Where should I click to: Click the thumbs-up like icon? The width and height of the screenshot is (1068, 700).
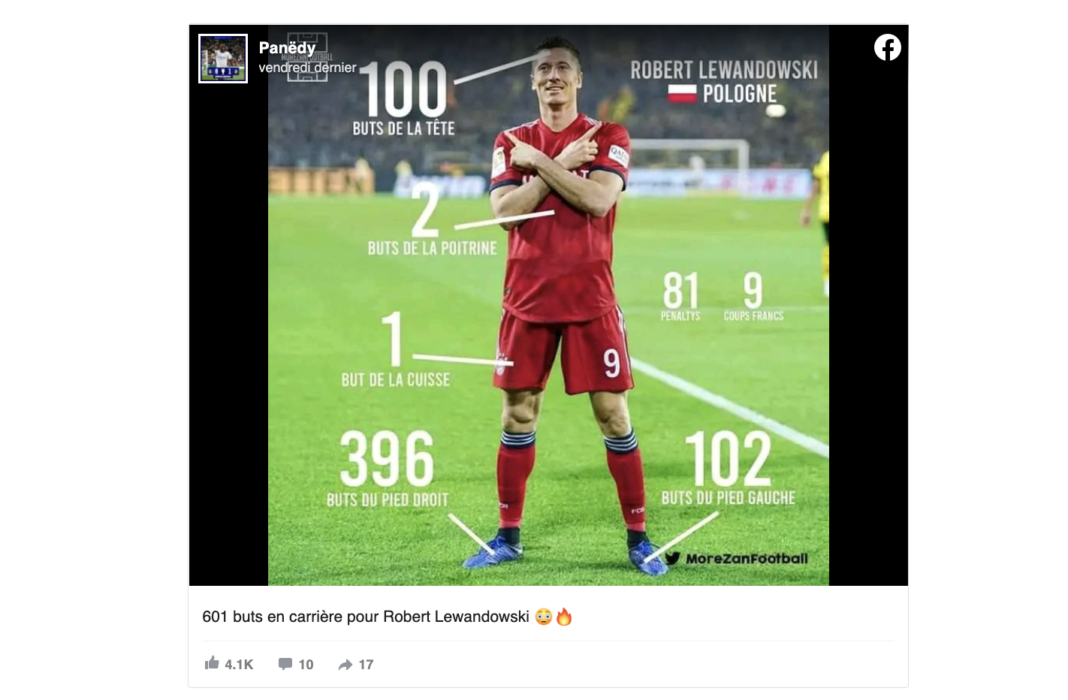pos(212,663)
